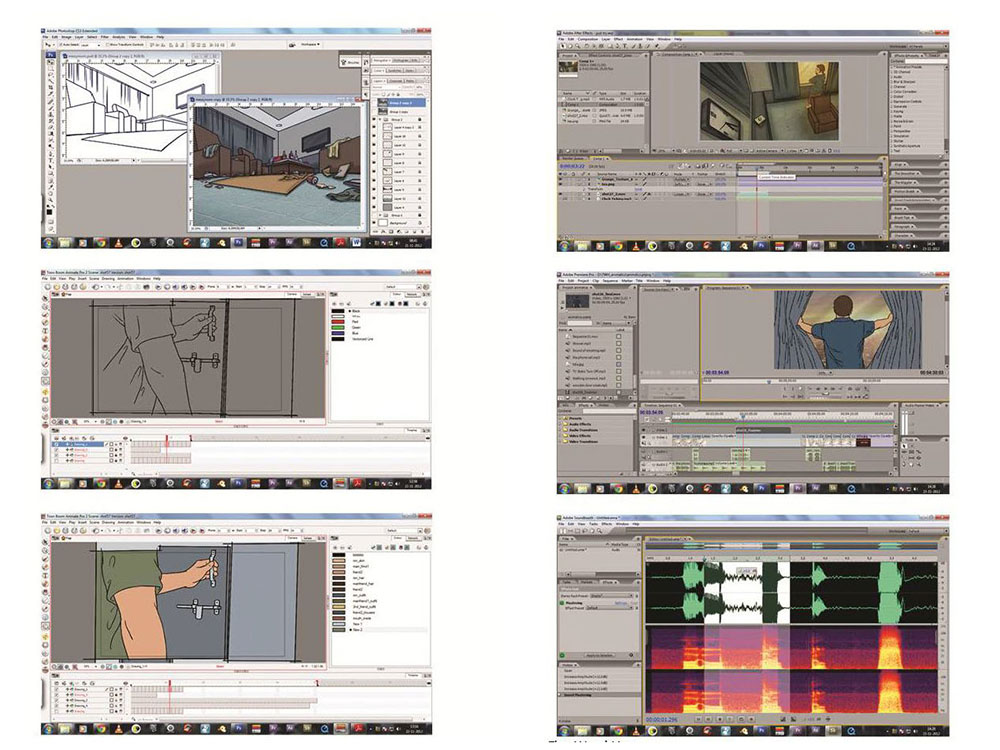Viewport: 1000px width, 750px height.
Task: Open the Filter menu in Photoshop
Action: click(105, 37)
